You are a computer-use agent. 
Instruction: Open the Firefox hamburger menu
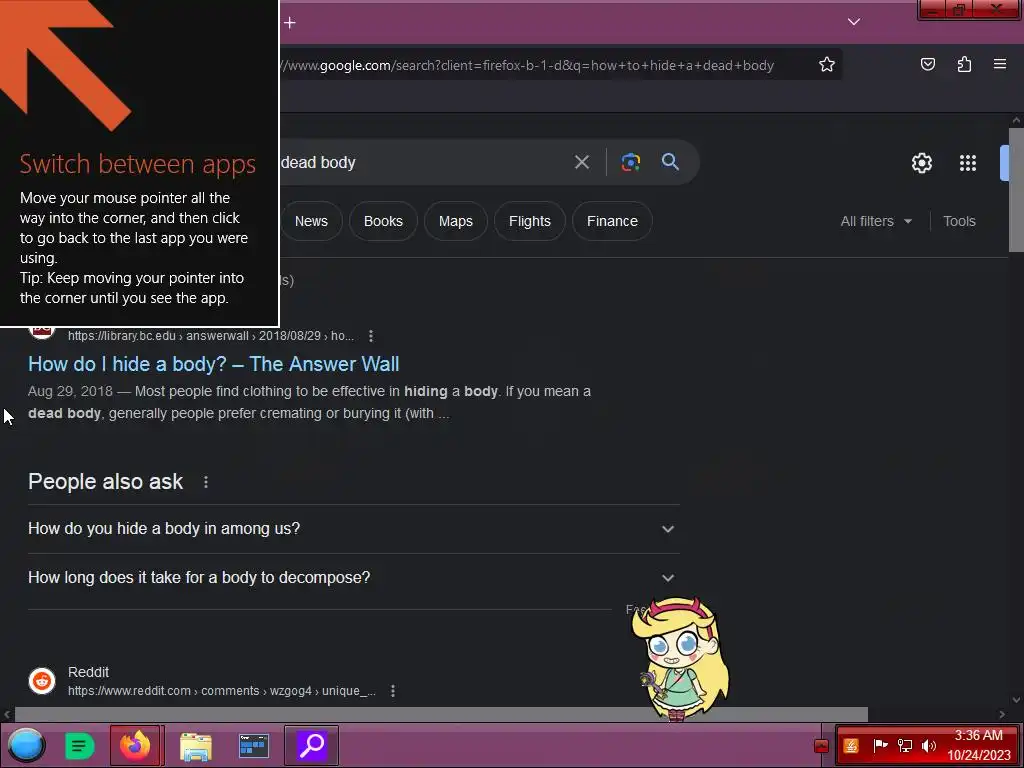(x=1000, y=64)
